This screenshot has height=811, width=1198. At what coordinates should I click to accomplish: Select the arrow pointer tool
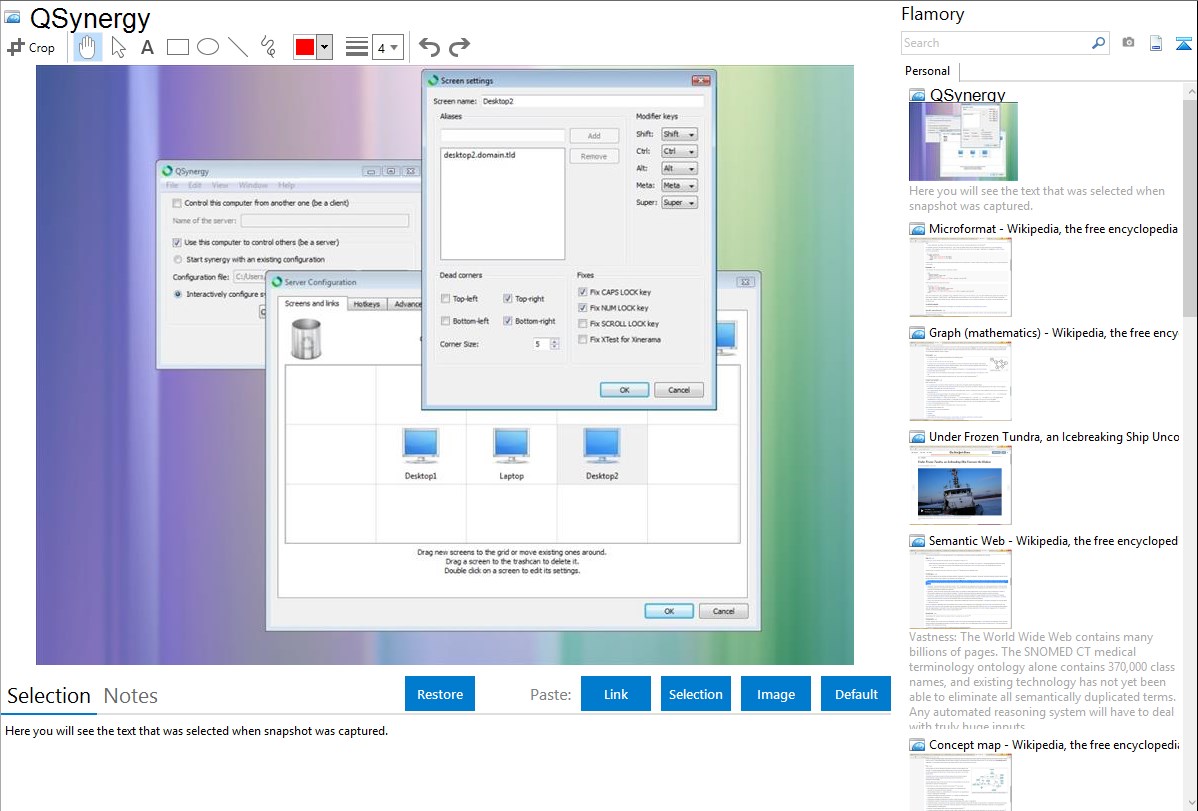(118, 47)
